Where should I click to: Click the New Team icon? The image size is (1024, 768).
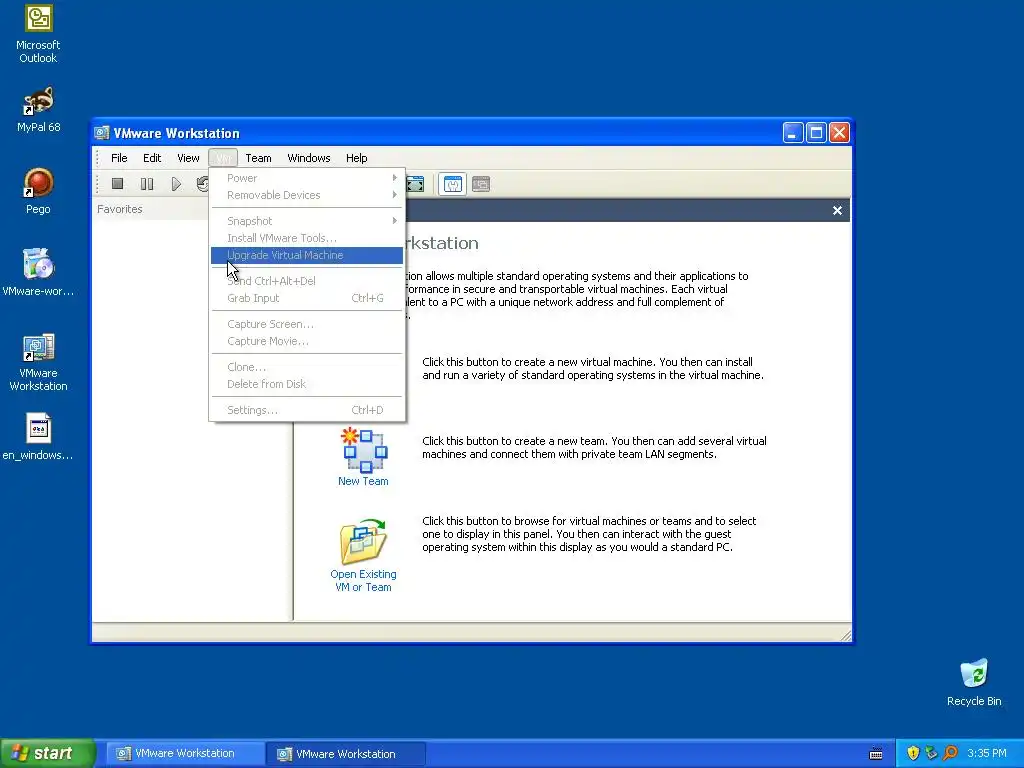(x=364, y=449)
